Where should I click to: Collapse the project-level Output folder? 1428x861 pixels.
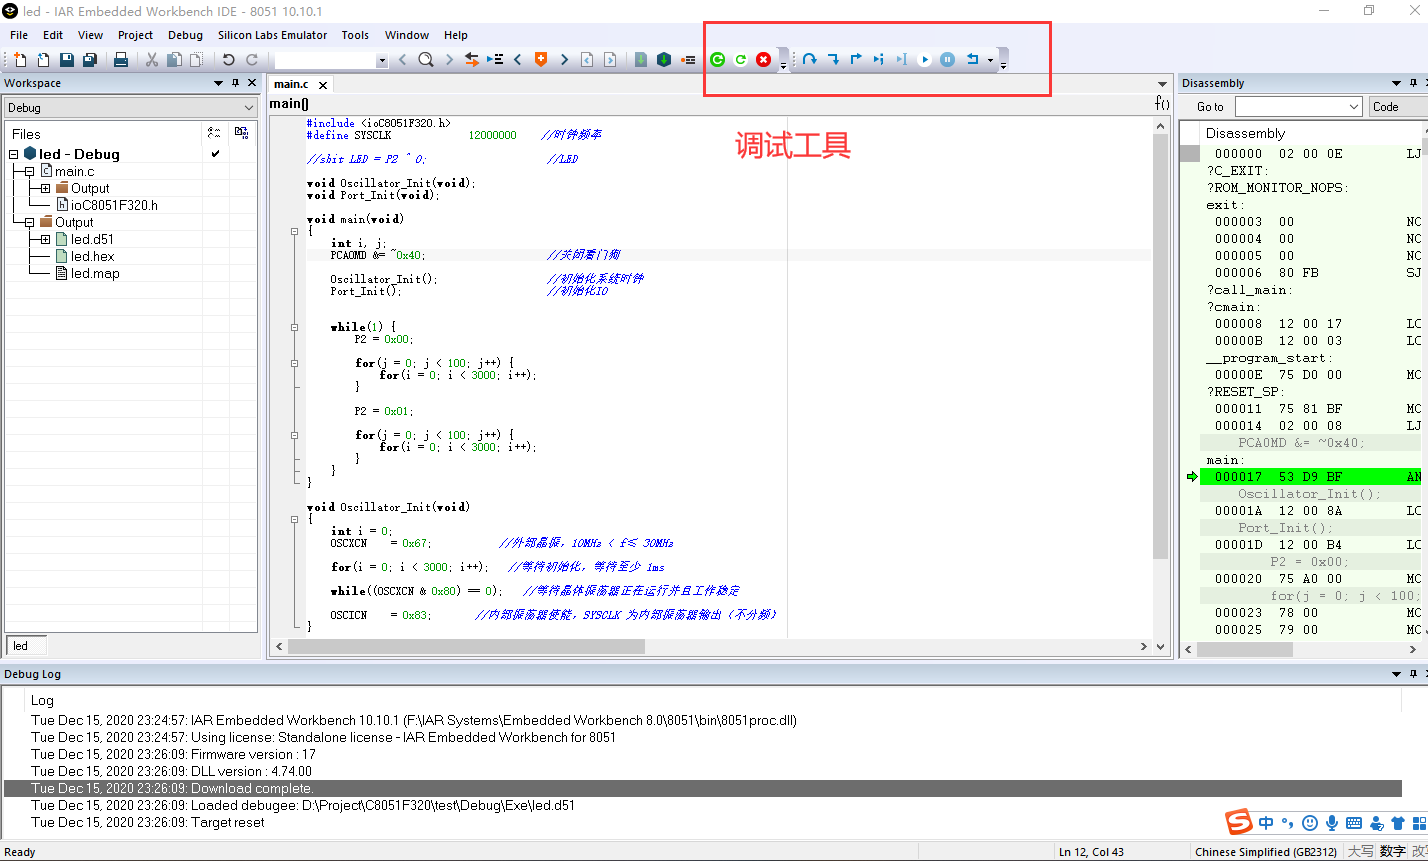[30, 222]
